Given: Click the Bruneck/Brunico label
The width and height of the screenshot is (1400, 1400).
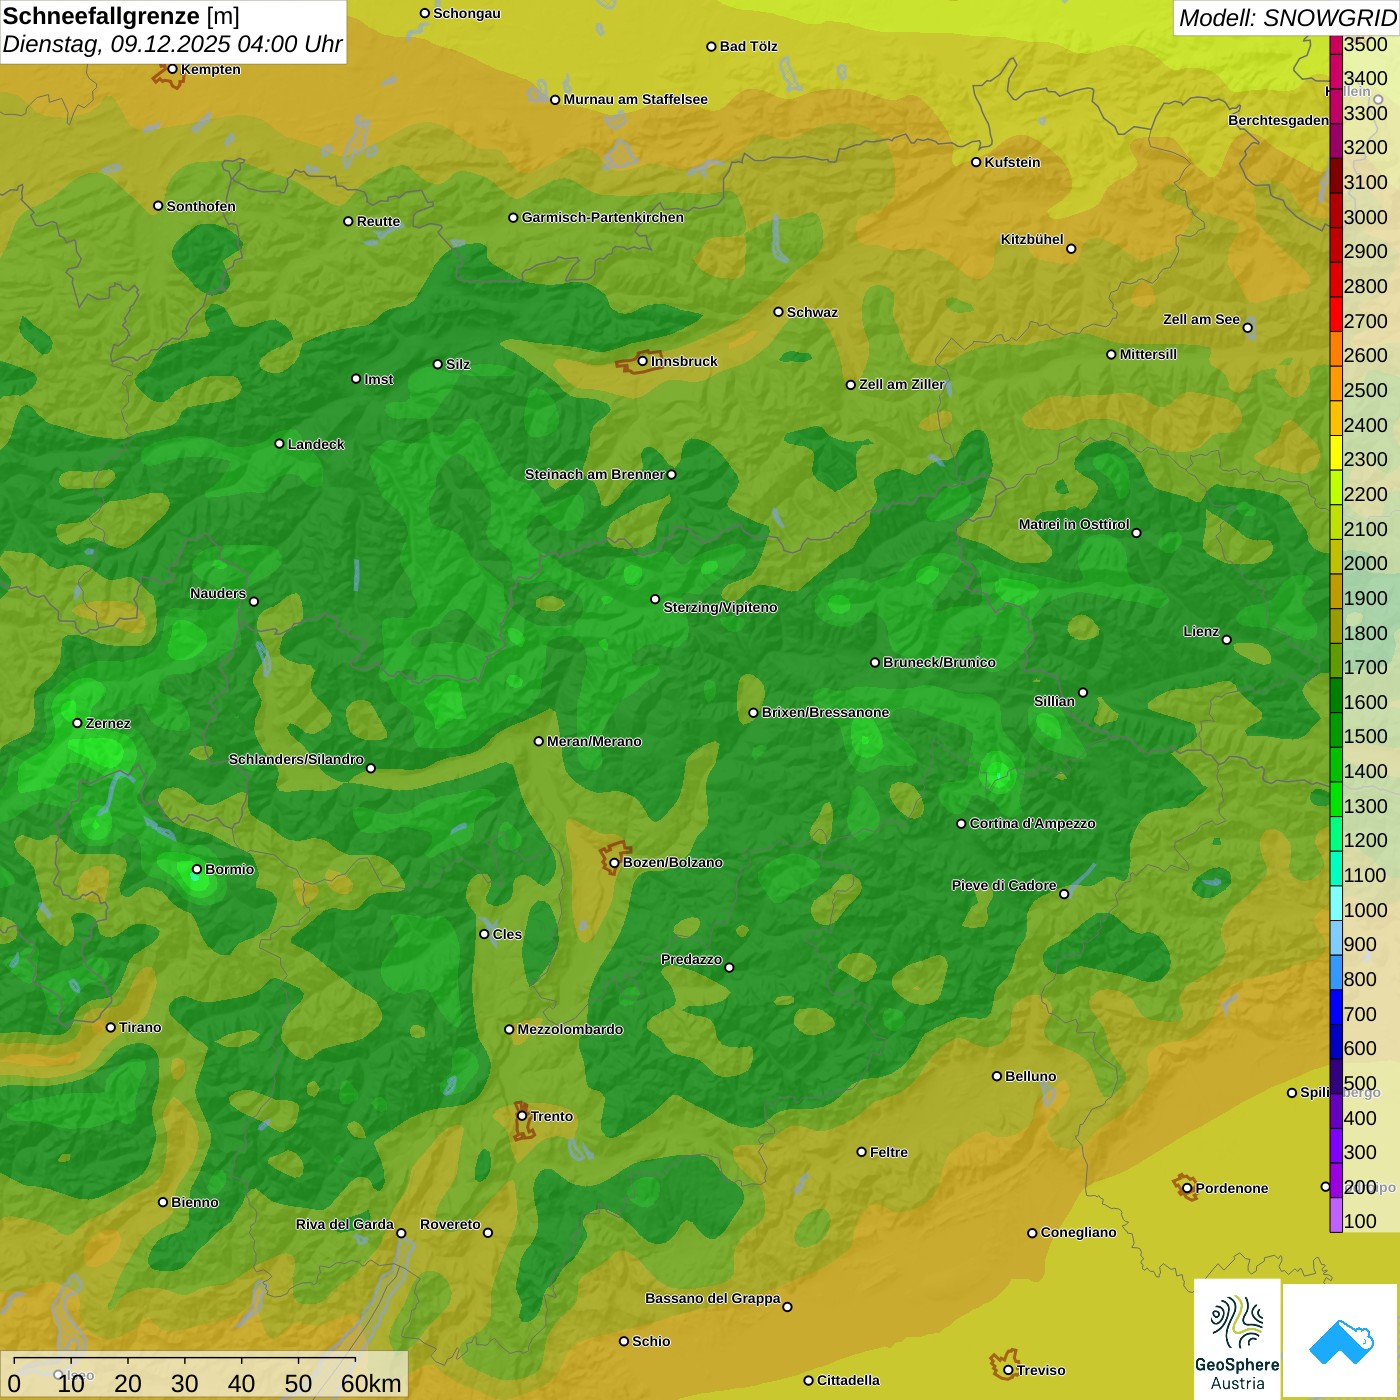Looking at the screenshot, I should click(939, 662).
